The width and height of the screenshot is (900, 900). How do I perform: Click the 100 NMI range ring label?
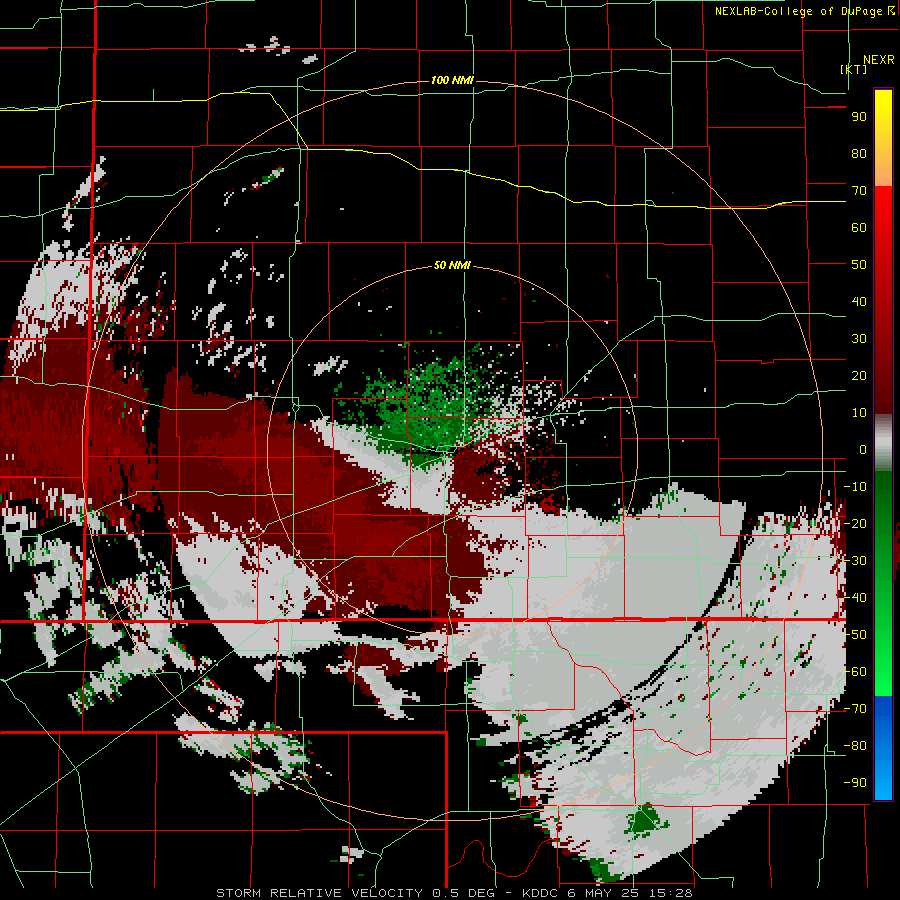(x=452, y=80)
